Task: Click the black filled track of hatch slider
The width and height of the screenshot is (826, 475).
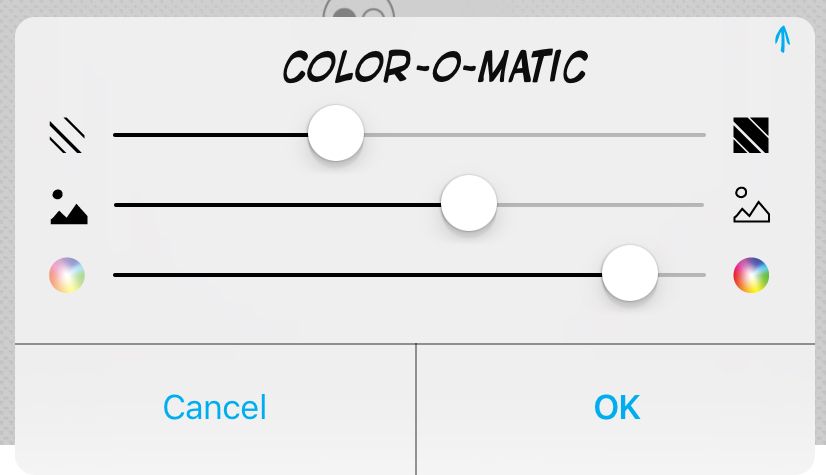Action: coord(211,135)
